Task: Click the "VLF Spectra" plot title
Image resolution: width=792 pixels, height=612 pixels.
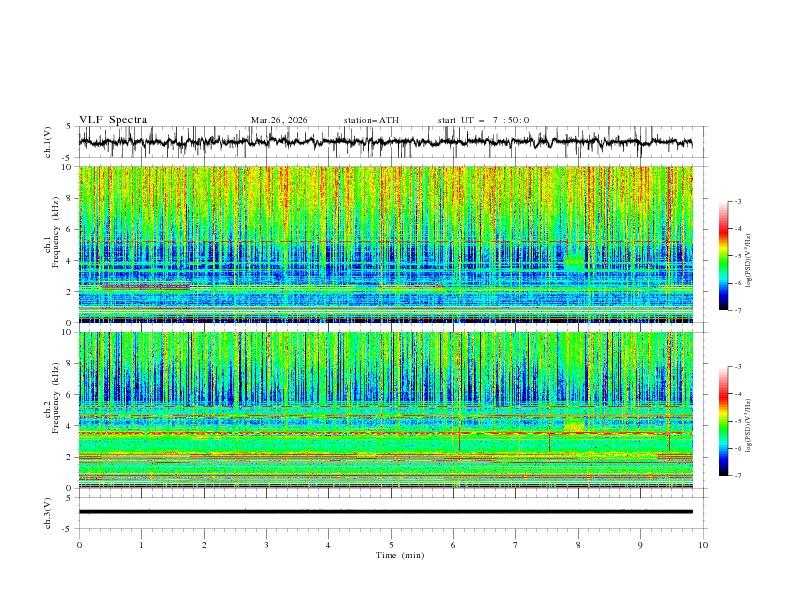Action: pyautogui.click(x=113, y=120)
